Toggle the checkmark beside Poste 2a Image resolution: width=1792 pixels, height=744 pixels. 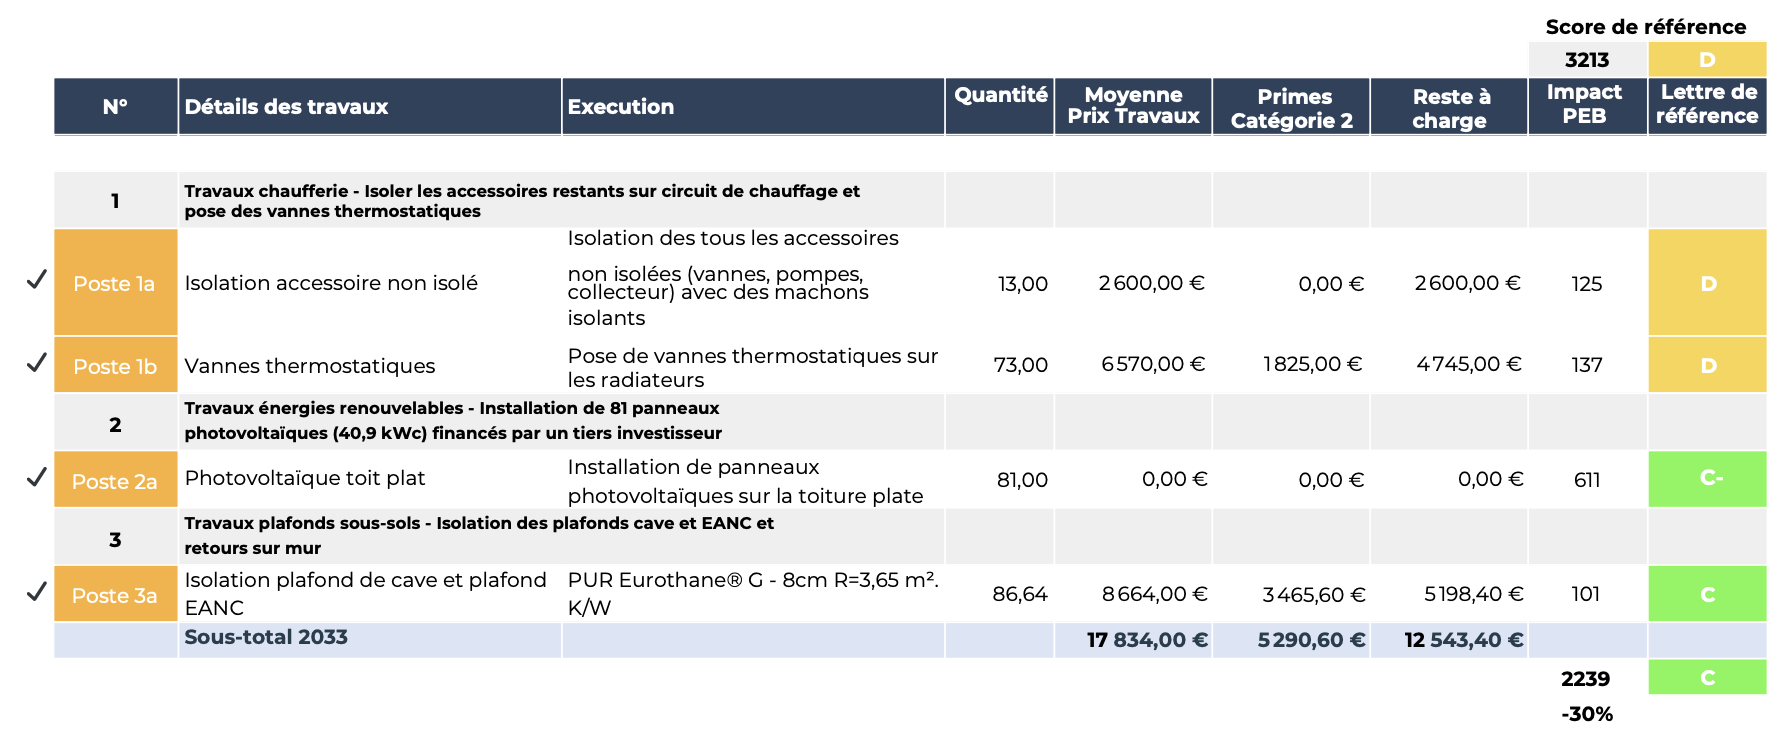(36, 478)
